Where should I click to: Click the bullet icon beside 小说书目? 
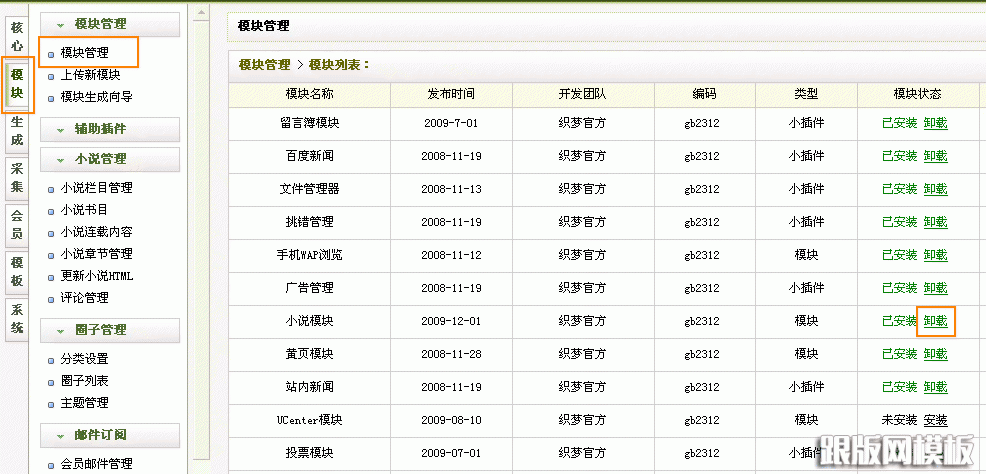pyautogui.click(x=51, y=211)
